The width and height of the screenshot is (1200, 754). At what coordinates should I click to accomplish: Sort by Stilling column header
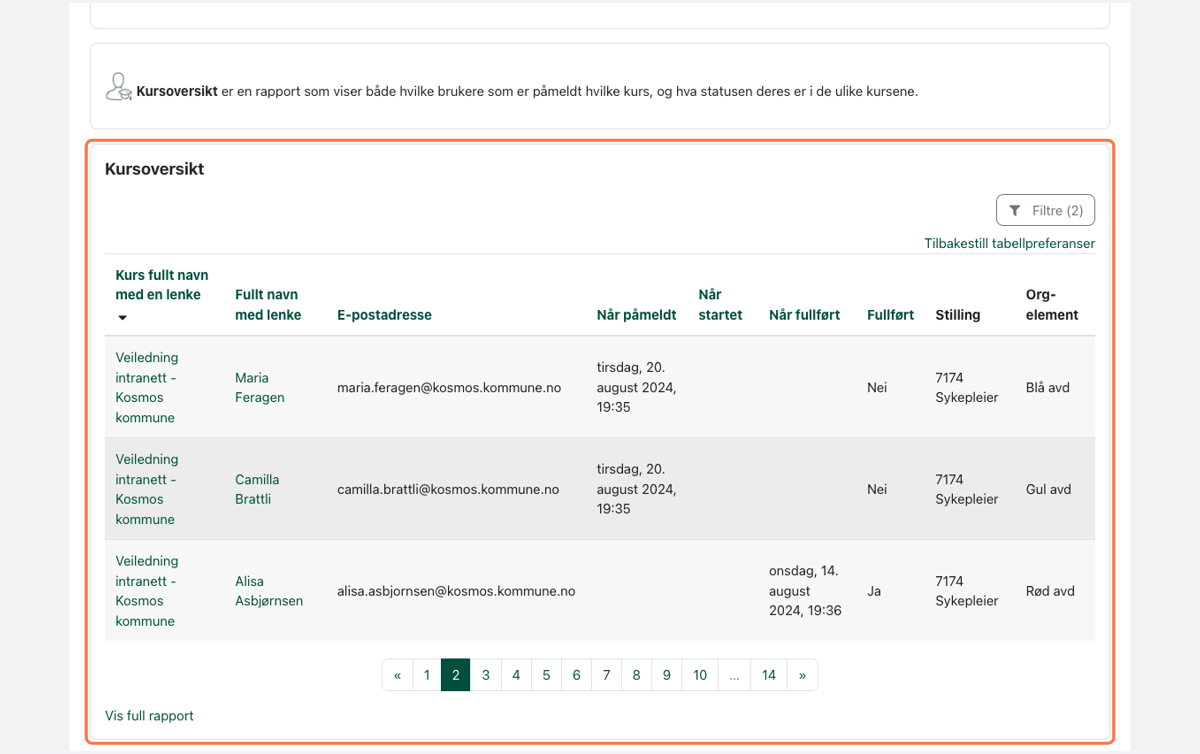tap(957, 314)
